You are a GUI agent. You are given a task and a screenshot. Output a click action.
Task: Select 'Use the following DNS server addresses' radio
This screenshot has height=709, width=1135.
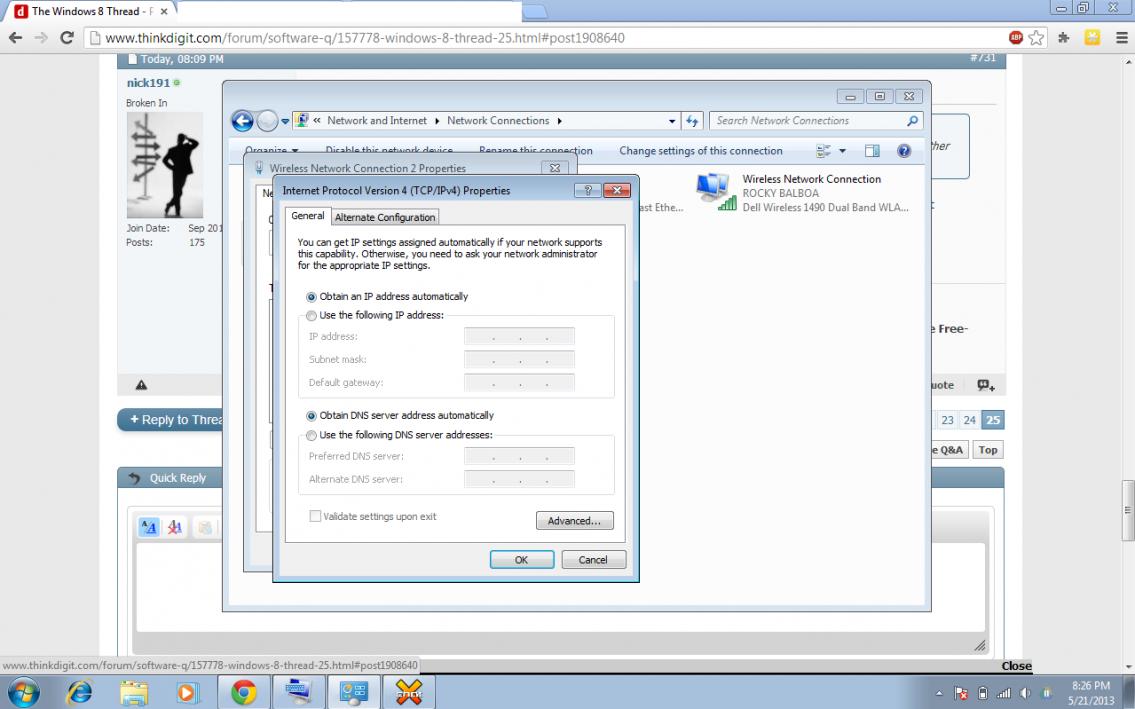pyautogui.click(x=311, y=436)
